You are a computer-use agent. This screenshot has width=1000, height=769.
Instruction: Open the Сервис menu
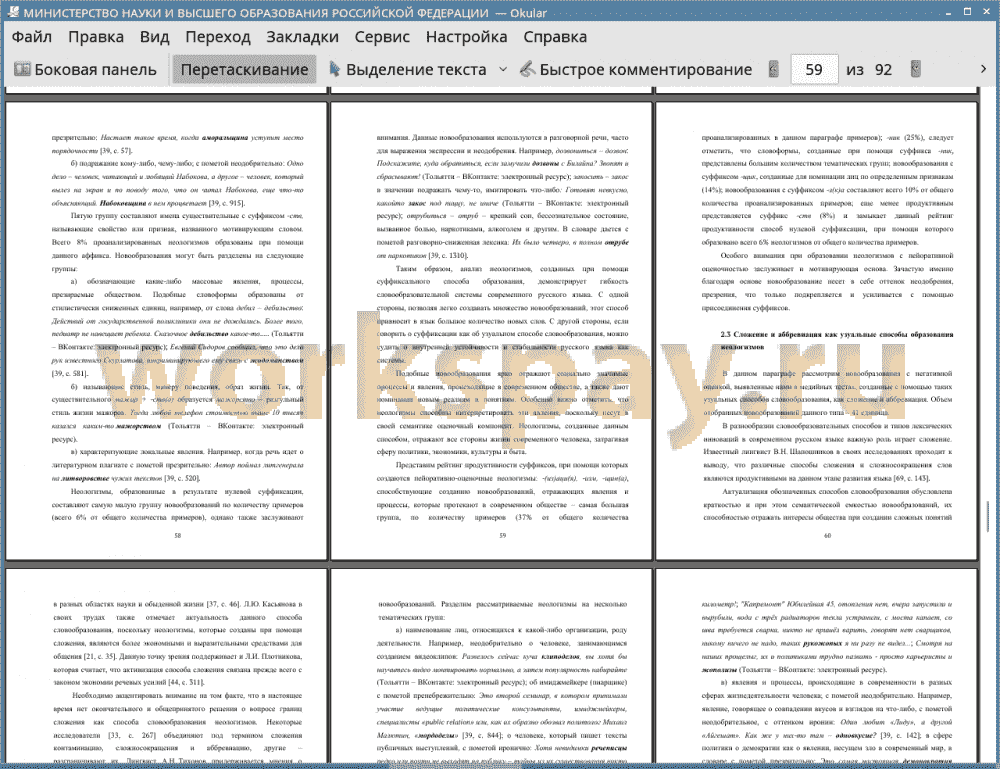(382, 37)
